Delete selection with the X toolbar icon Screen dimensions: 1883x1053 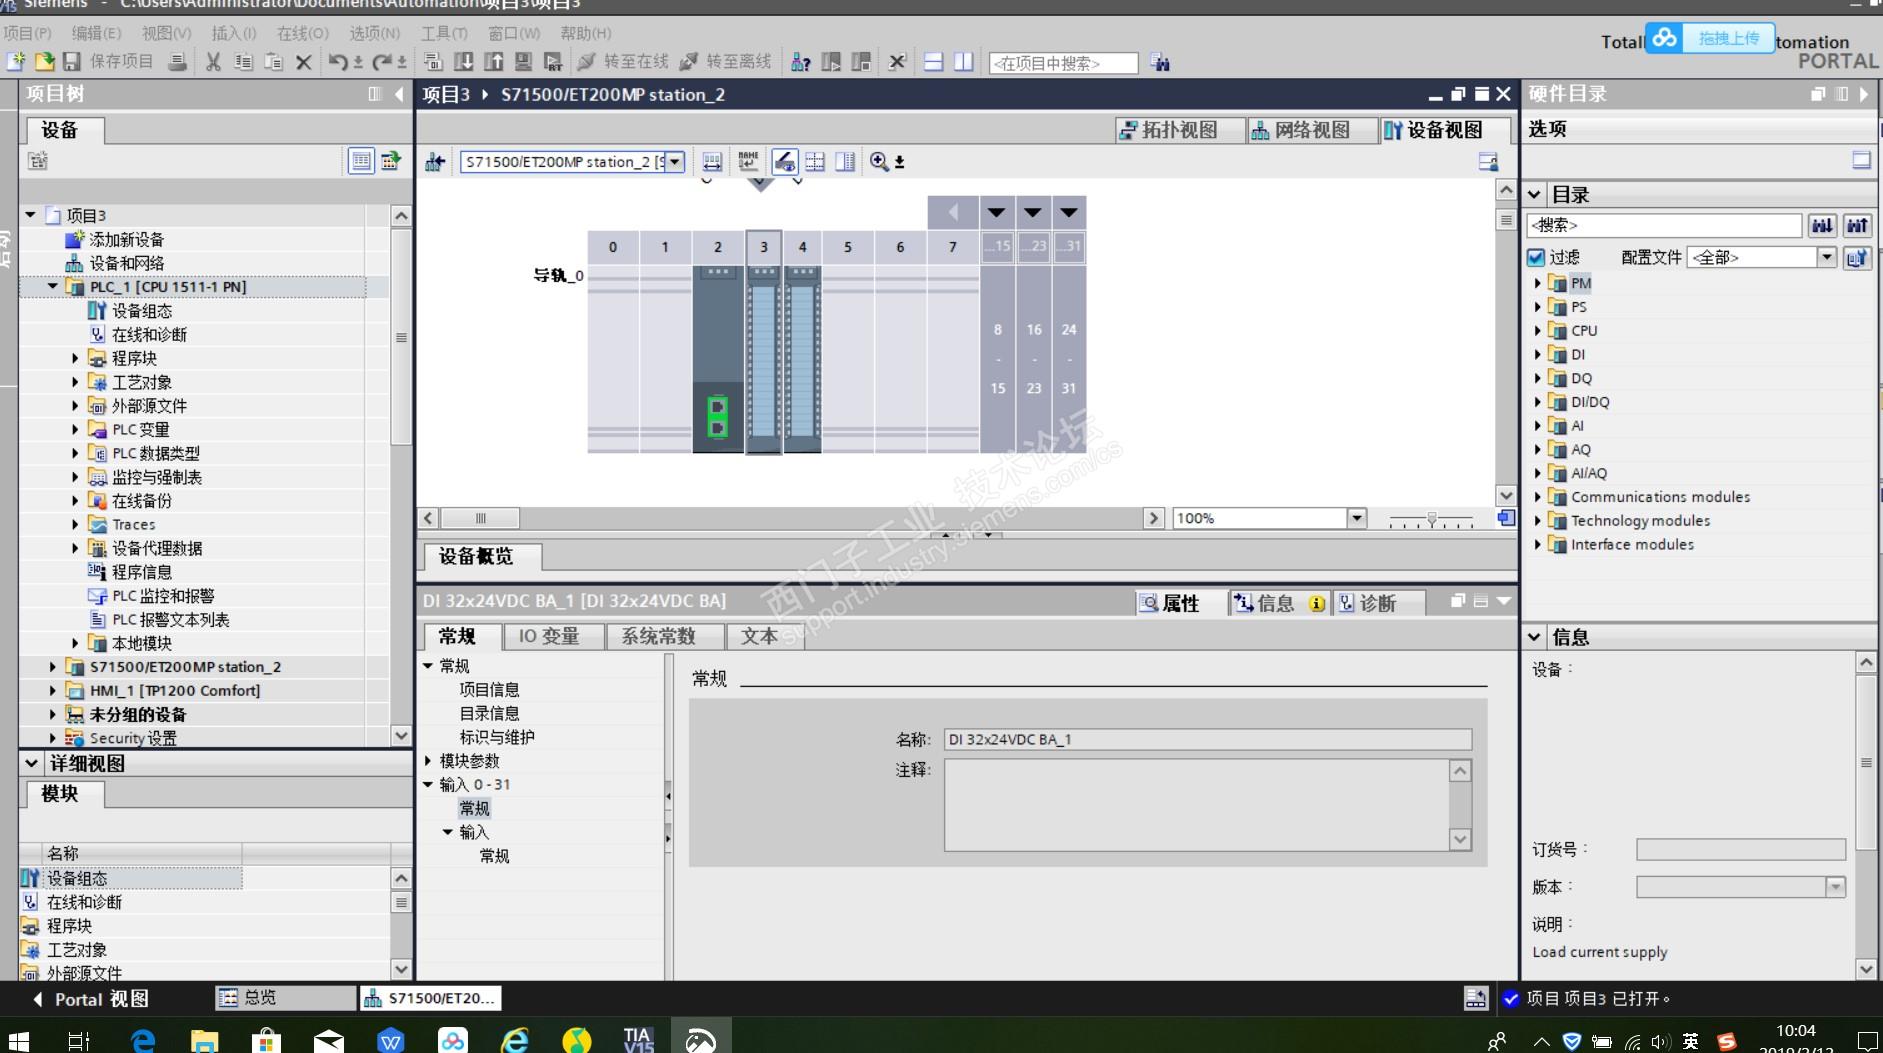click(304, 62)
